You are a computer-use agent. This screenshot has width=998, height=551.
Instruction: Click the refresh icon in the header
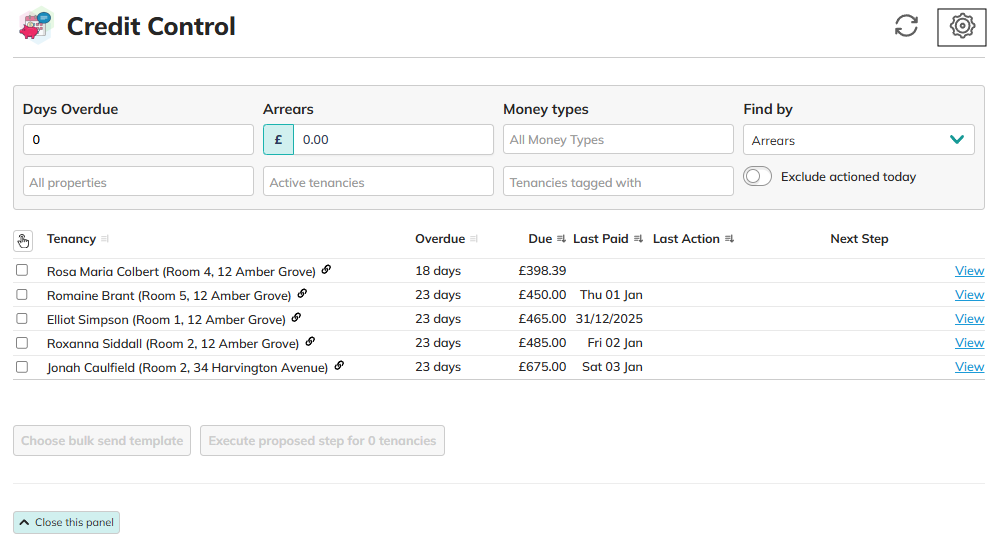[x=906, y=26]
